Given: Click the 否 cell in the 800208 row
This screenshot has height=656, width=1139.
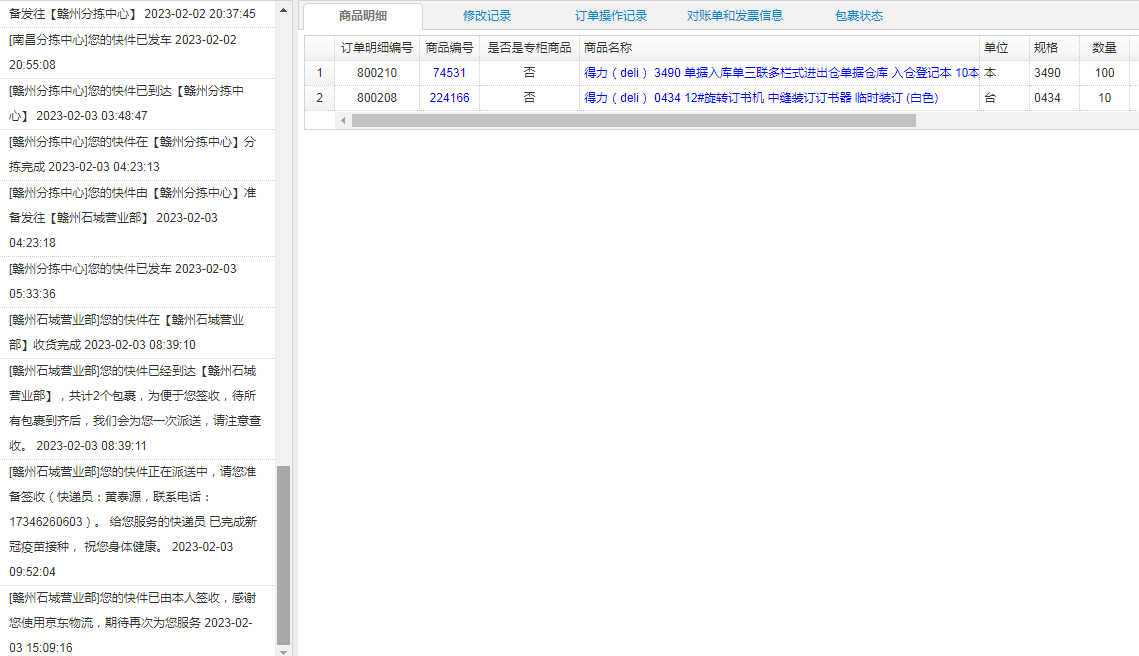Looking at the screenshot, I should pos(529,97).
